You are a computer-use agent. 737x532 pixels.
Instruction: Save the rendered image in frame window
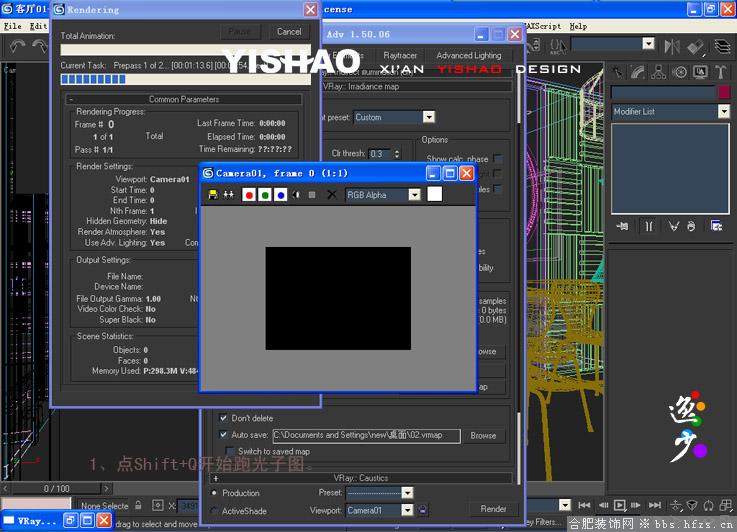pos(213,195)
